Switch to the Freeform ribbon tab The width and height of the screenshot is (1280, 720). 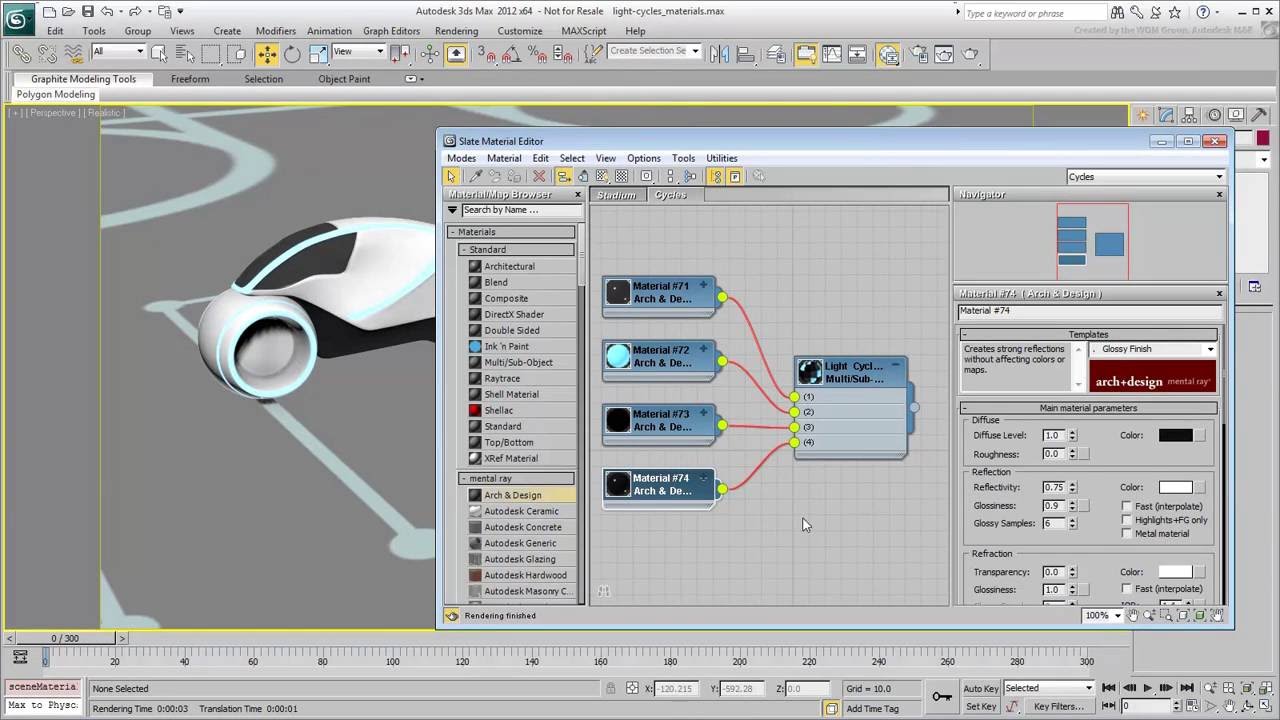(190, 79)
